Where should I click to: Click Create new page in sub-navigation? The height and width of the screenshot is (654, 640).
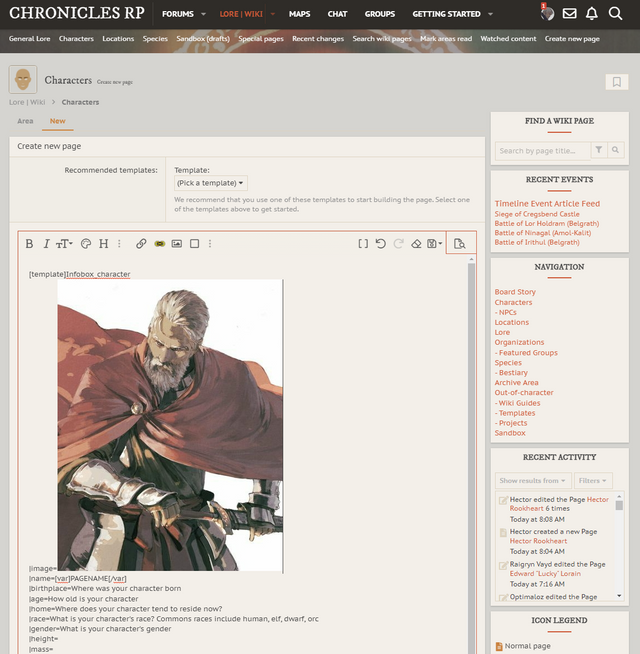(572, 39)
